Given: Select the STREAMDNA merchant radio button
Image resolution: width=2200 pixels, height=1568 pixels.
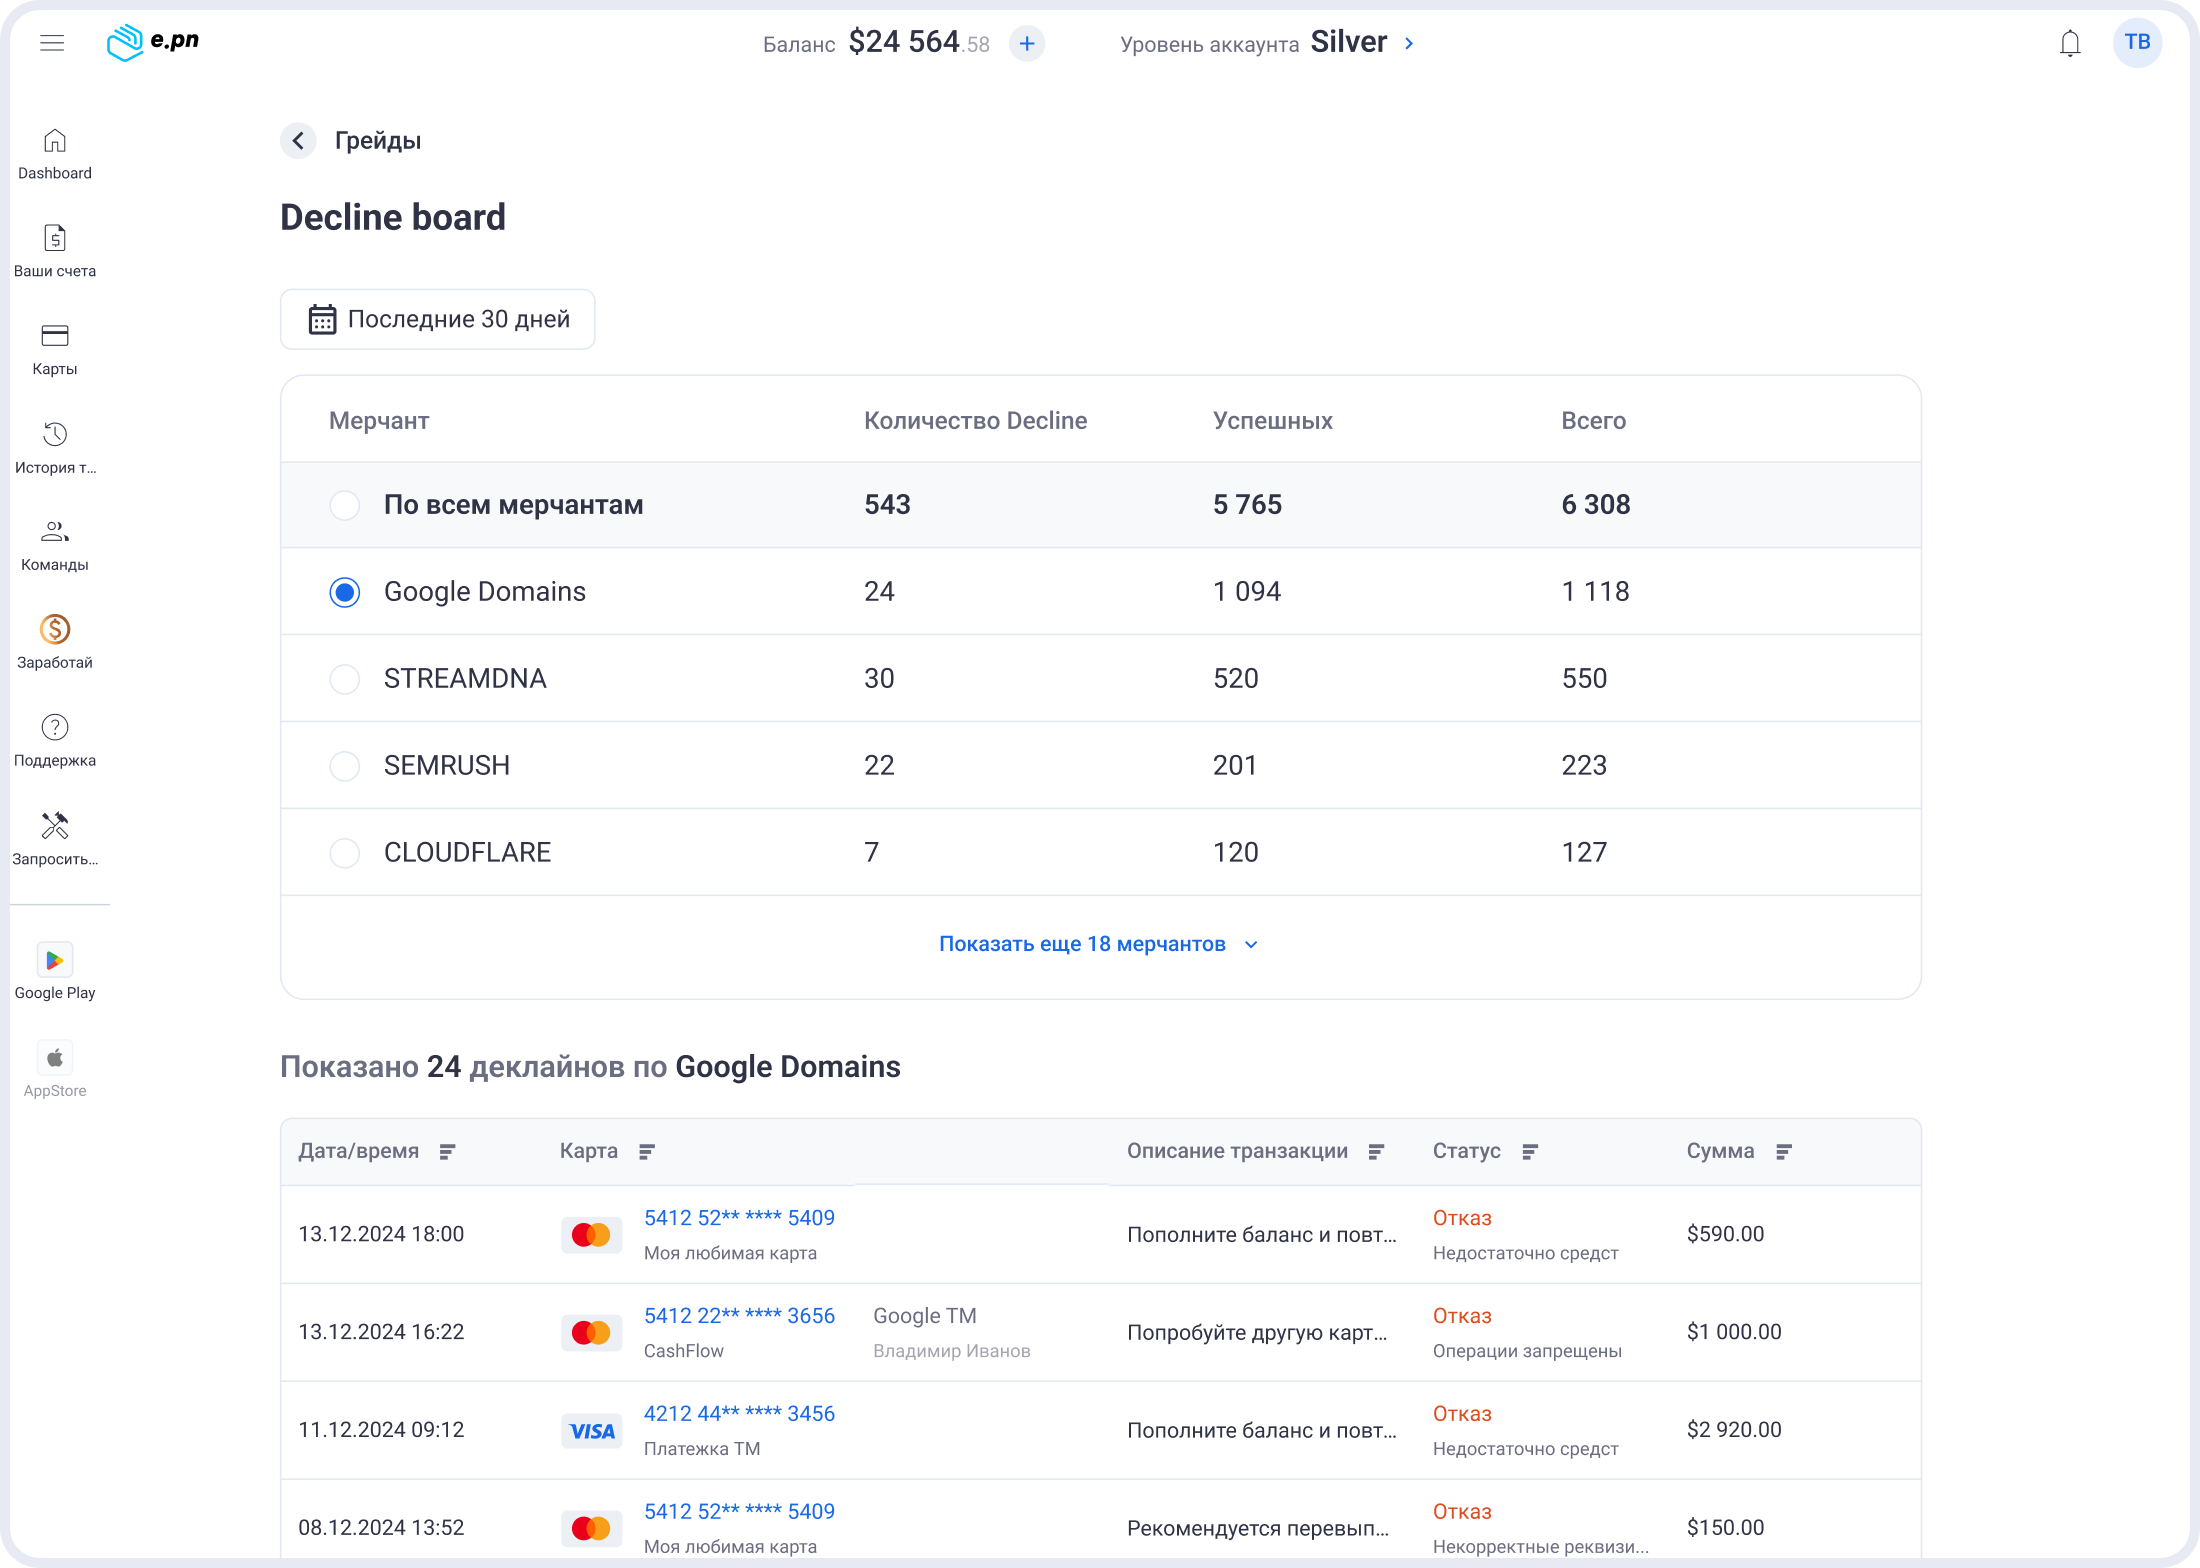Looking at the screenshot, I should click(x=345, y=679).
